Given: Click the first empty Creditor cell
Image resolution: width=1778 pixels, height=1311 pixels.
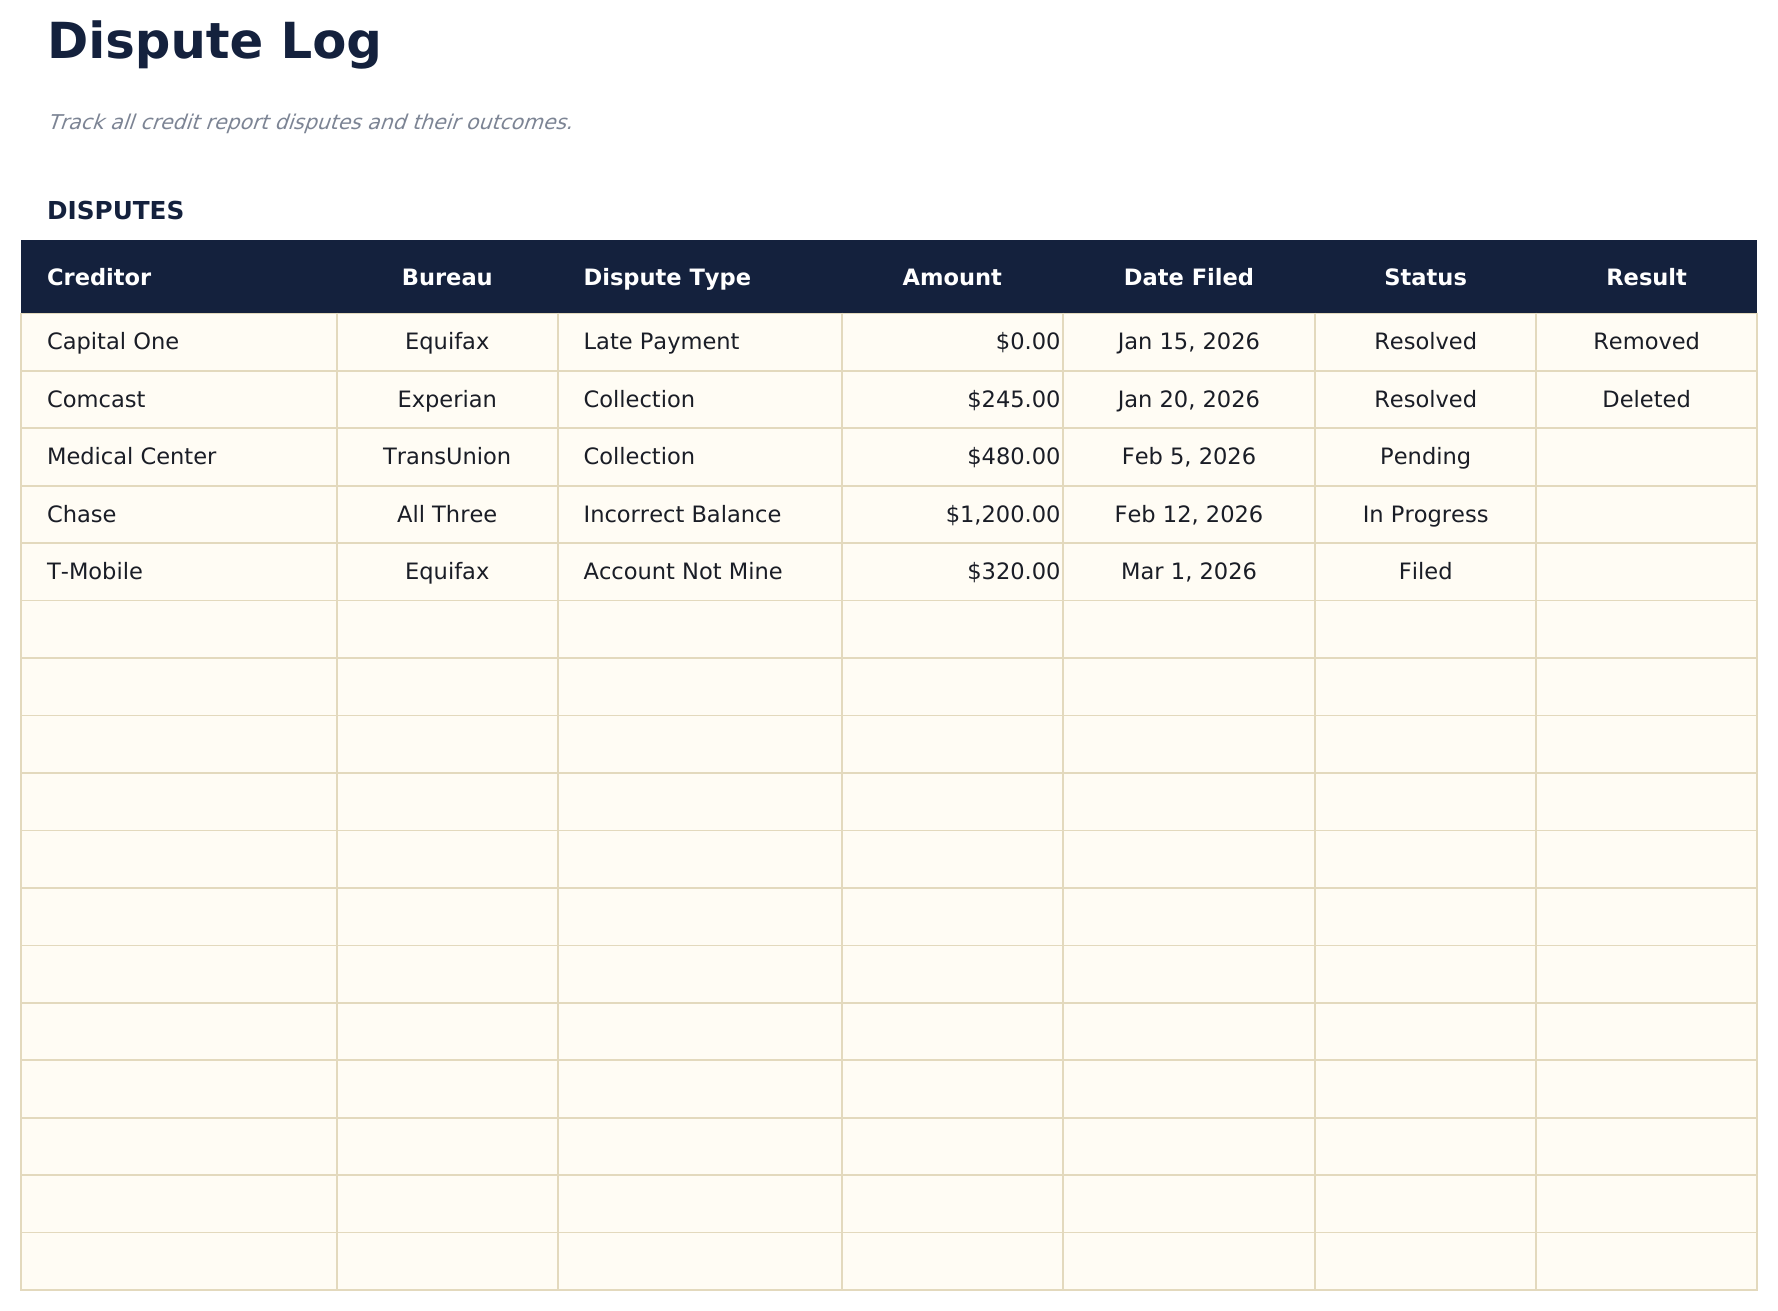Looking at the screenshot, I should (x=180, y=628).
